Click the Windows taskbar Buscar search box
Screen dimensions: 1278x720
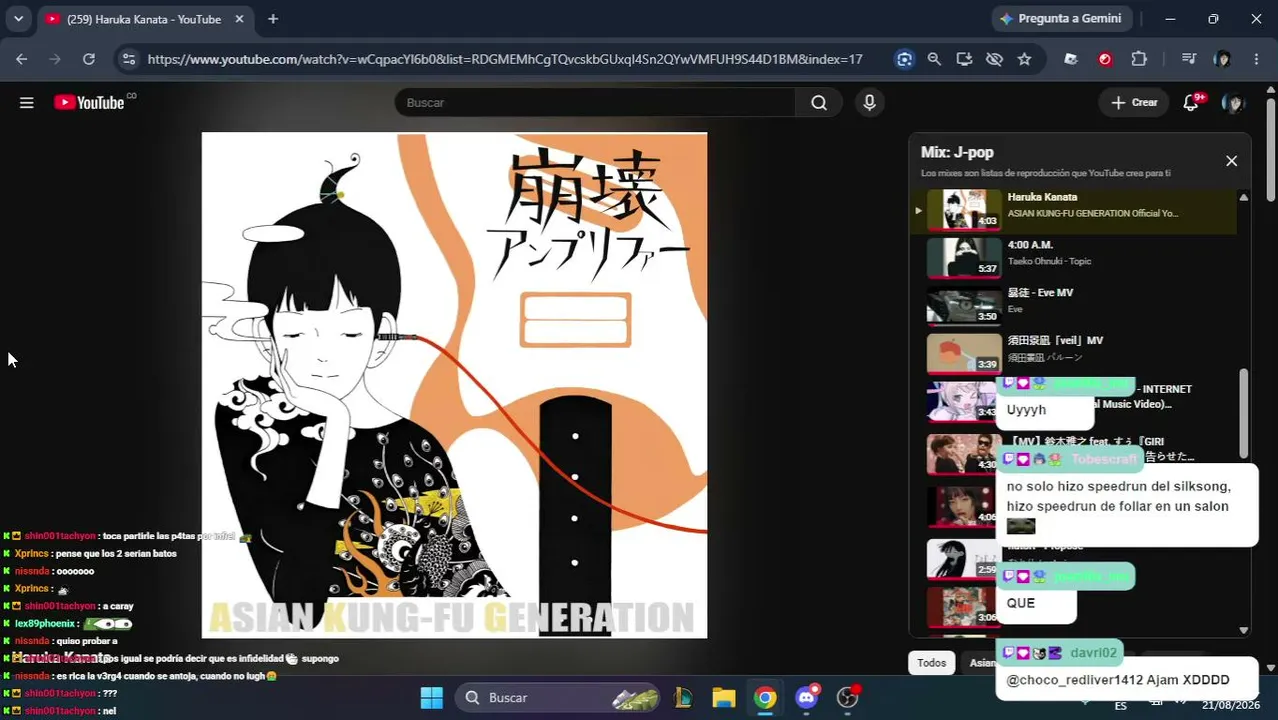pos(560,697)
